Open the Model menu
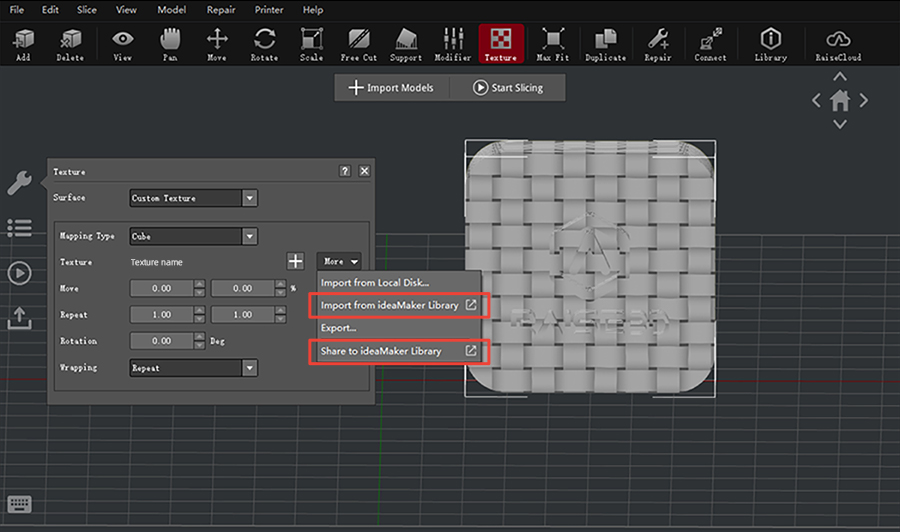The height and width of the screenshot is (532, 900). (x=172, y=10)
